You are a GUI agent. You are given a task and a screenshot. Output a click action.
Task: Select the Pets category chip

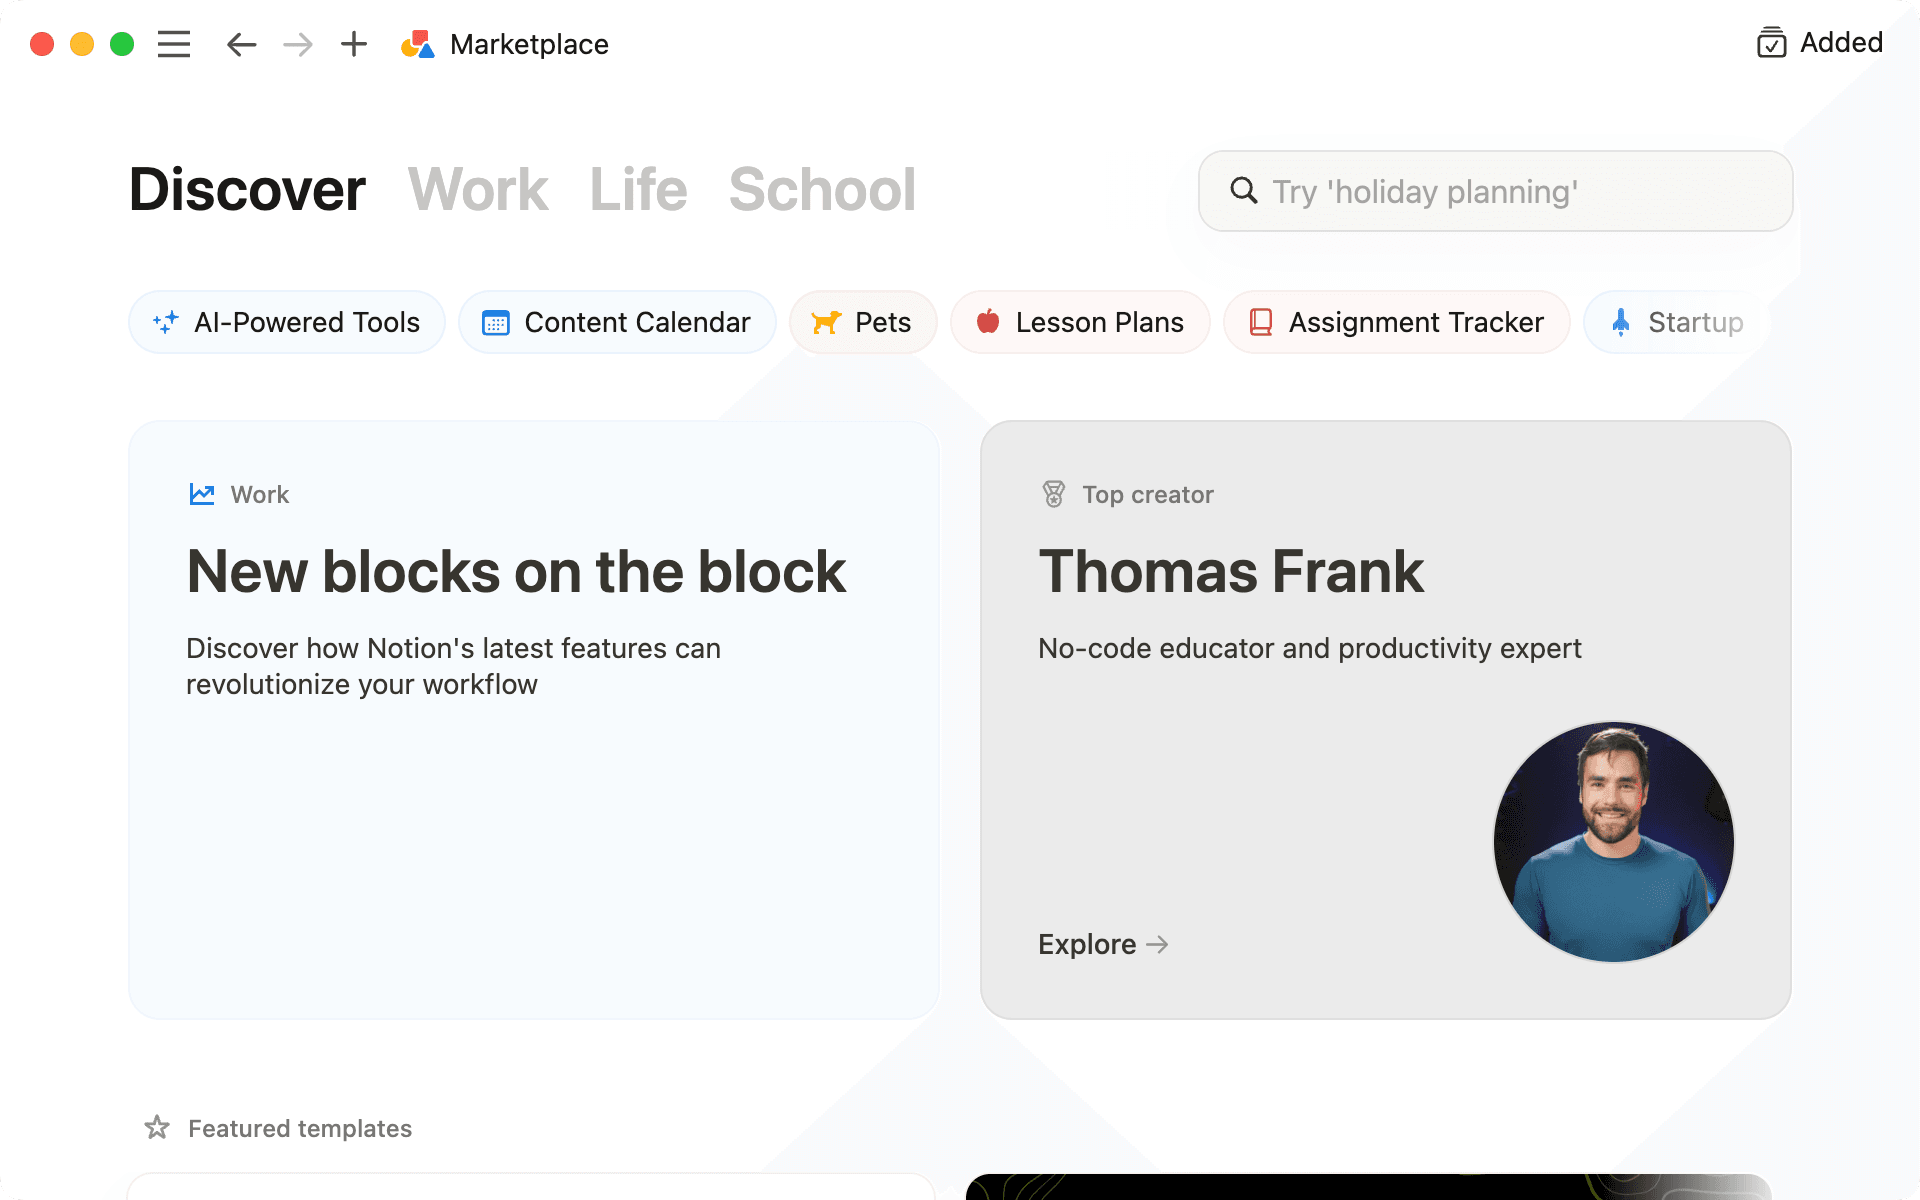tap(862, 322)
